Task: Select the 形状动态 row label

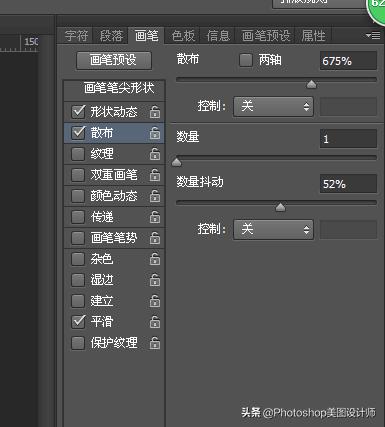Action: pos(114,112)
